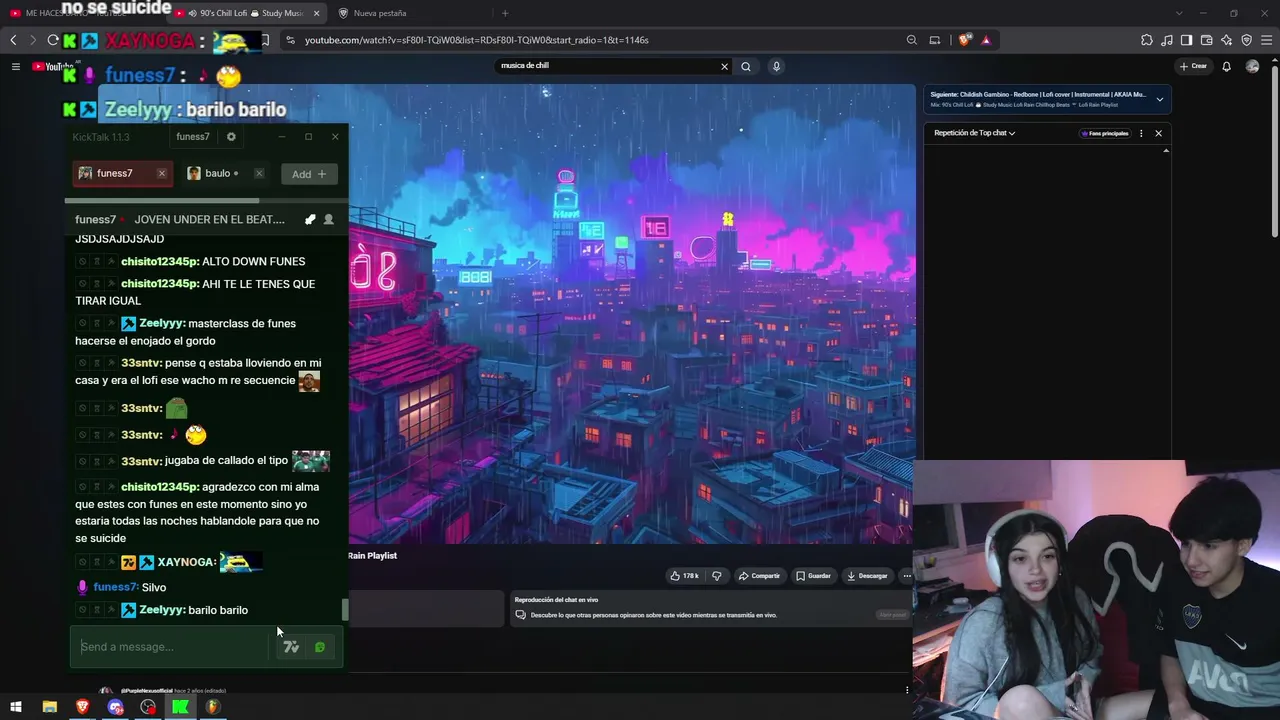Open chatters list icon in KickTalk header
Viewport: 1280px width, 720px height.
coord(328,220)
